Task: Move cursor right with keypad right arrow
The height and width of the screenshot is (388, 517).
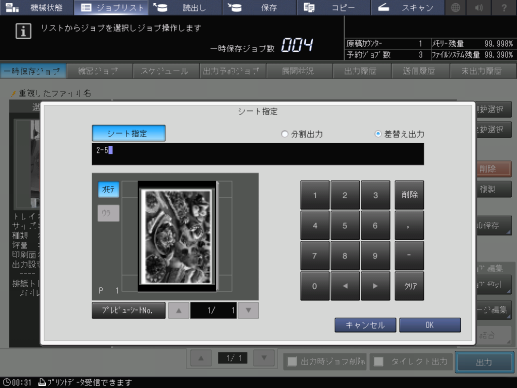Action: [375, 286]
